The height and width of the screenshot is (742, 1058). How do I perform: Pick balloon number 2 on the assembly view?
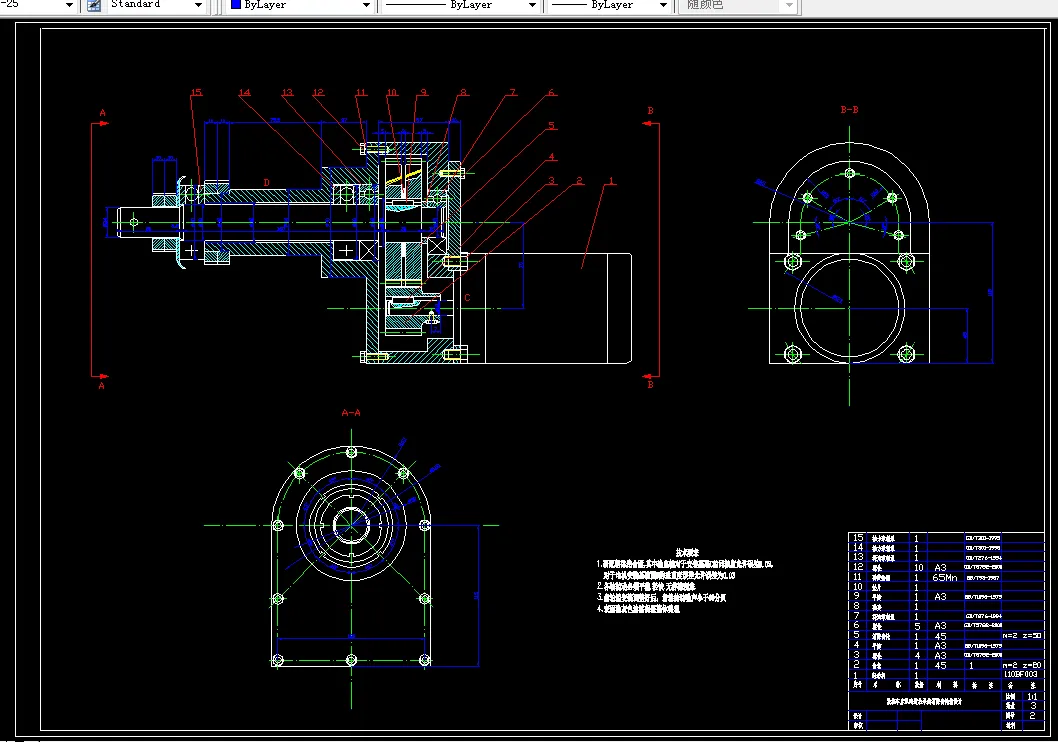pos(579,181)
